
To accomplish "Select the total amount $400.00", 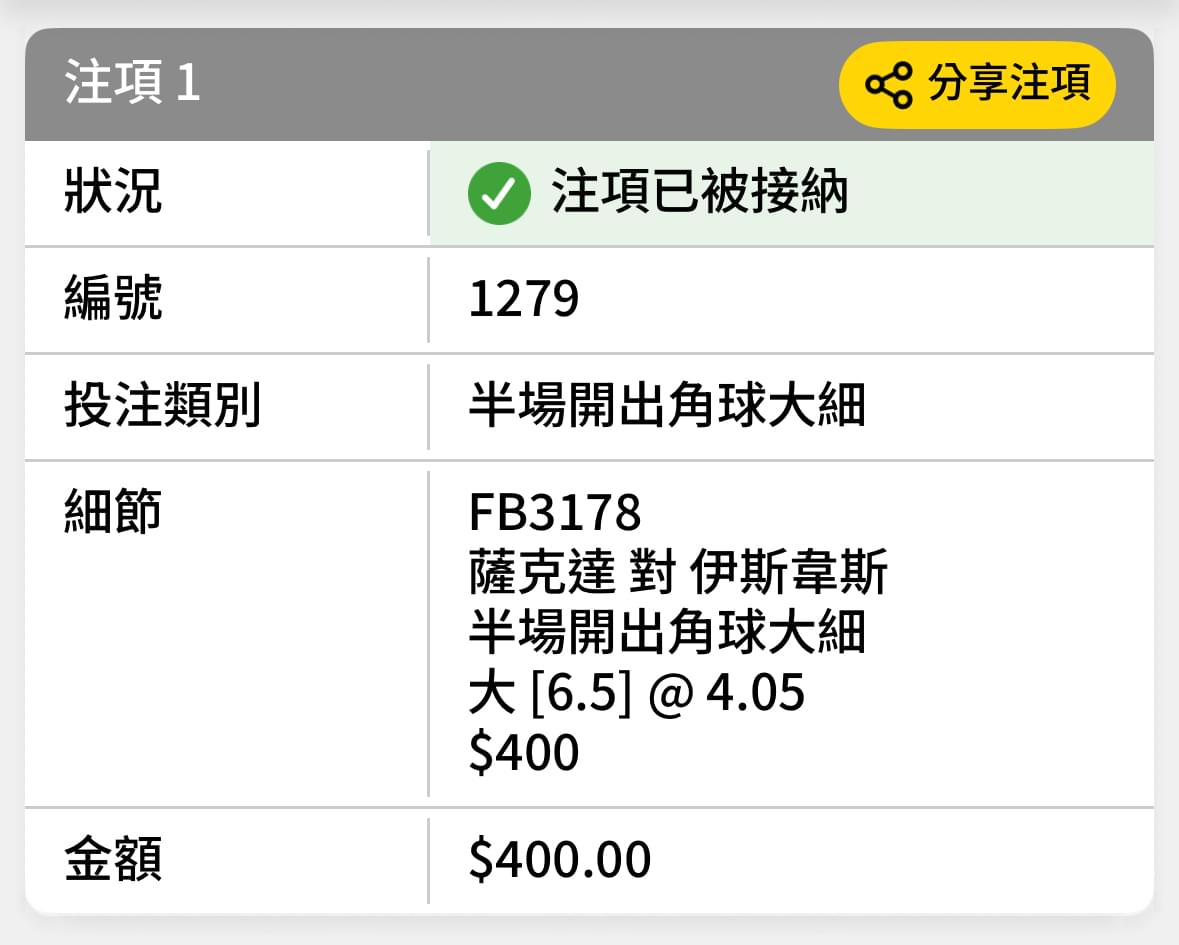I will click(559, 859).
